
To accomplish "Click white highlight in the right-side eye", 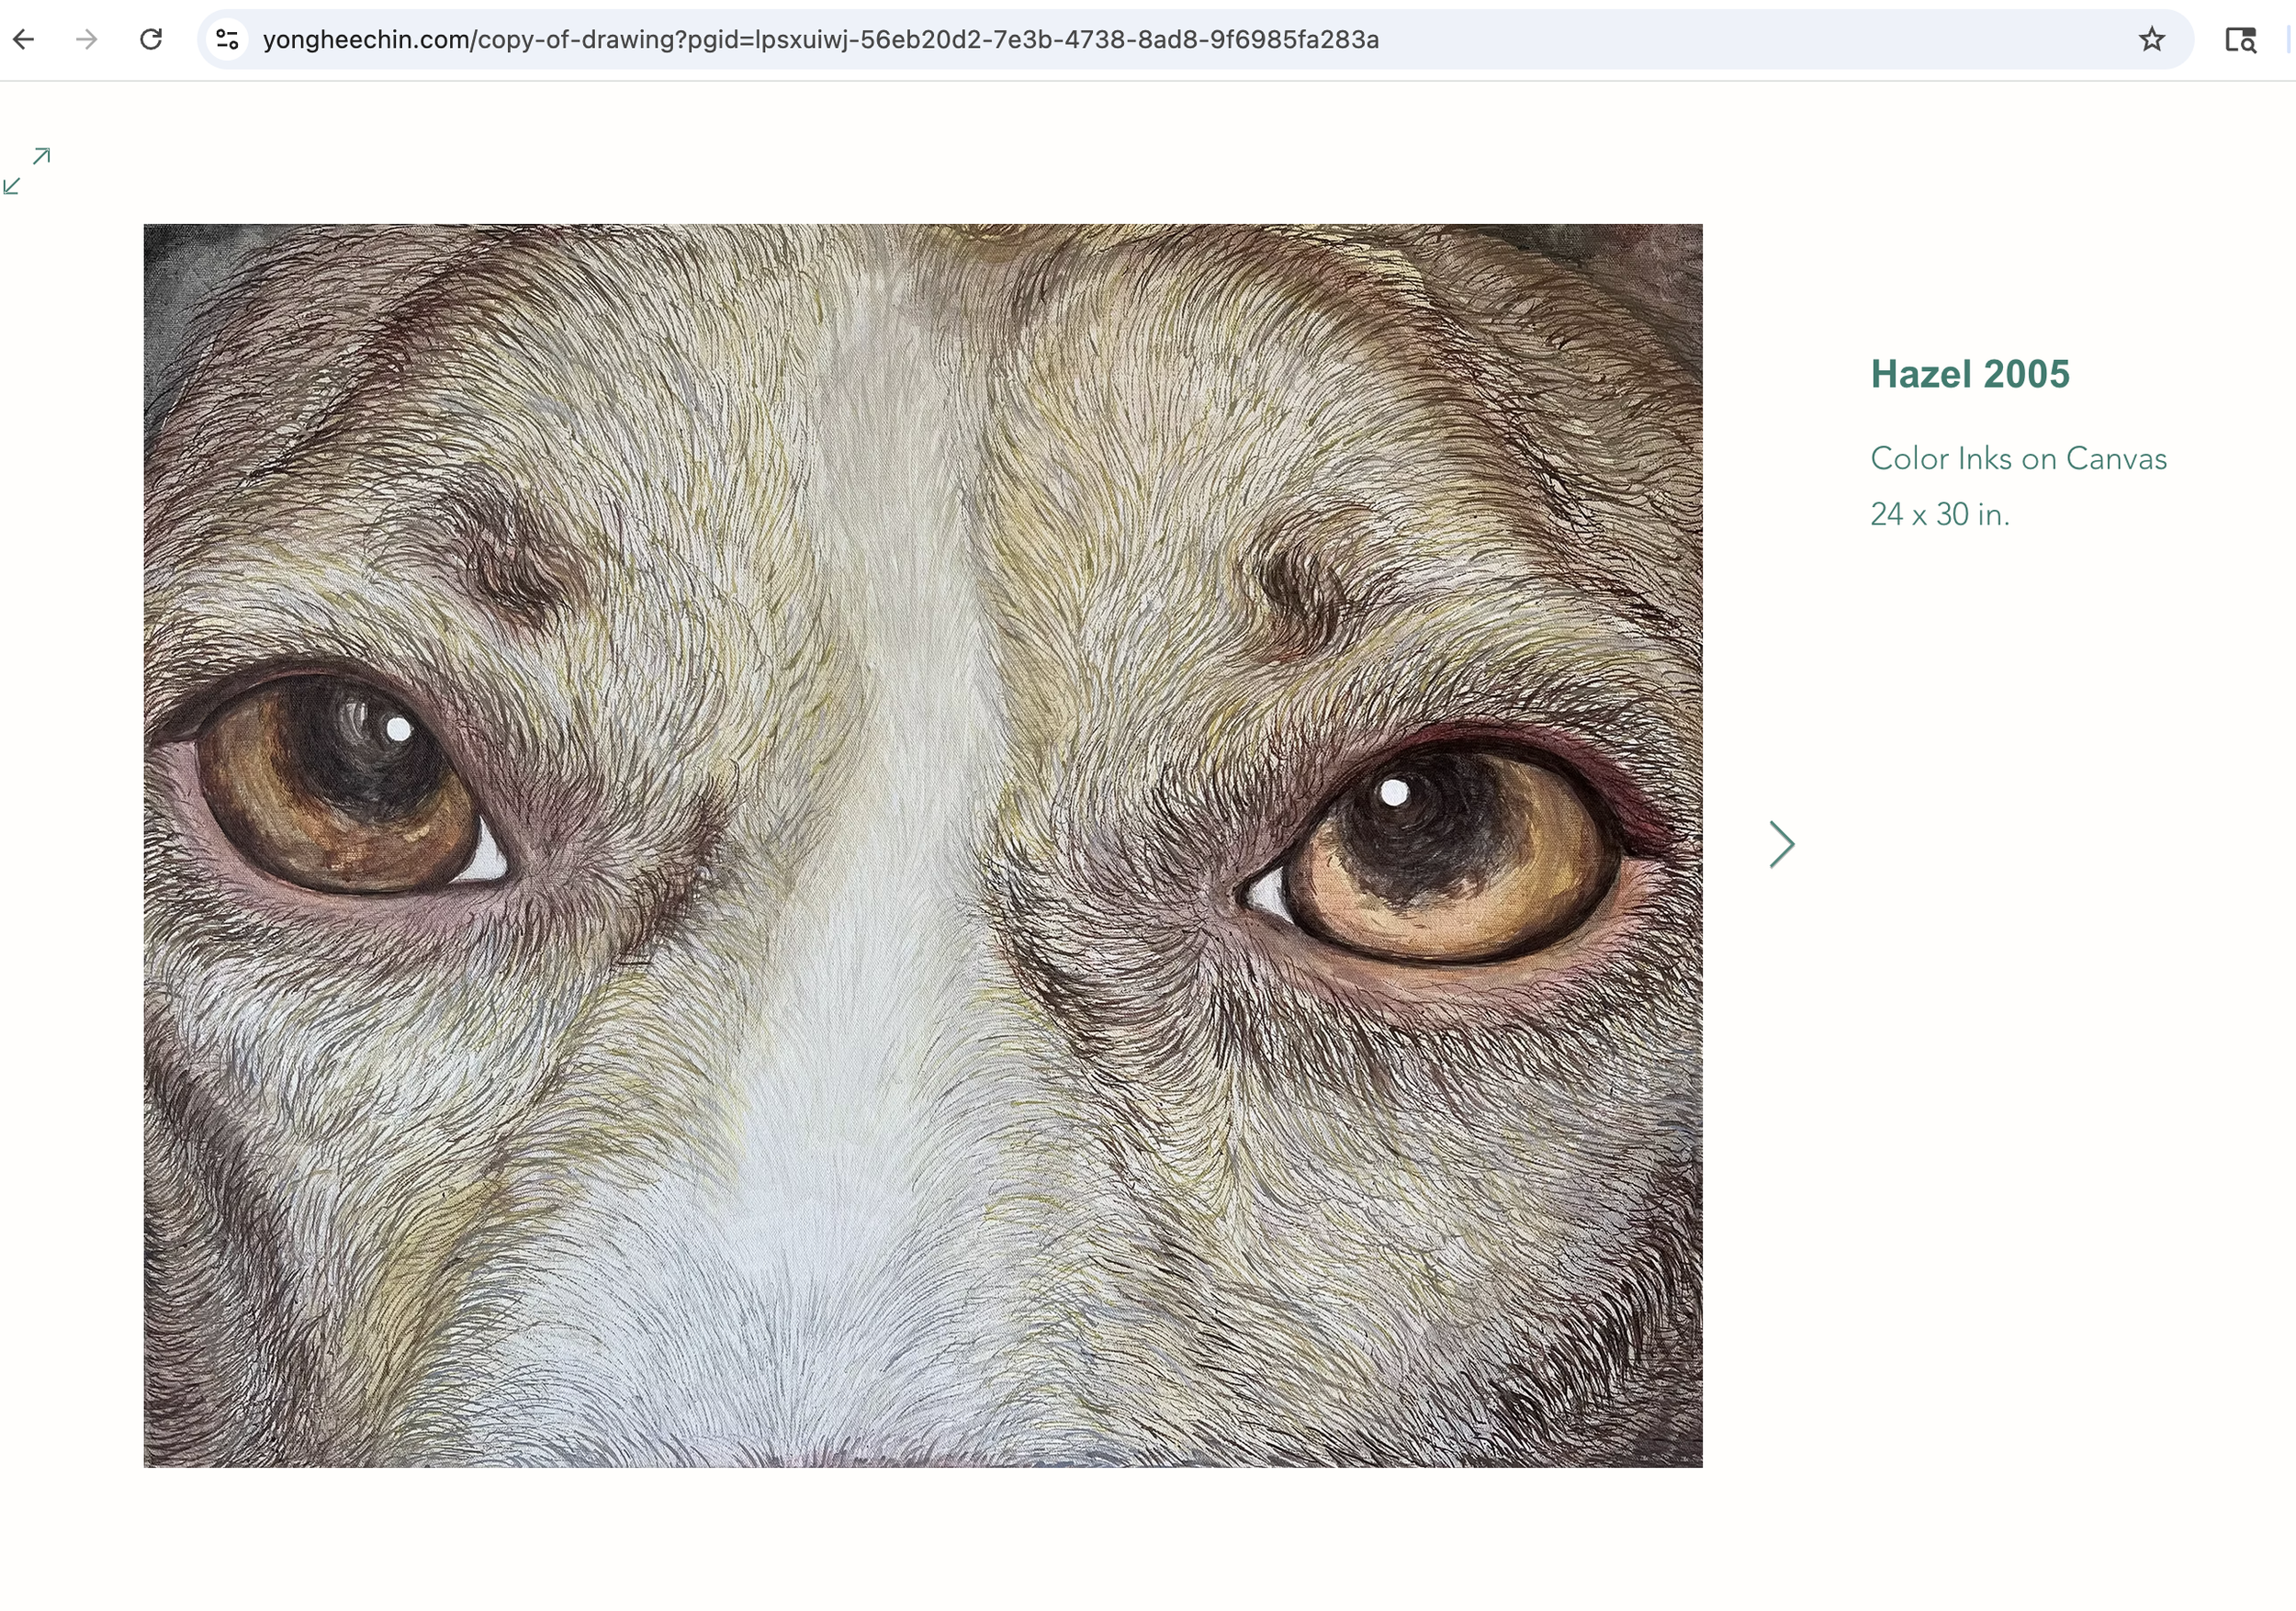I will (1394, 794).
